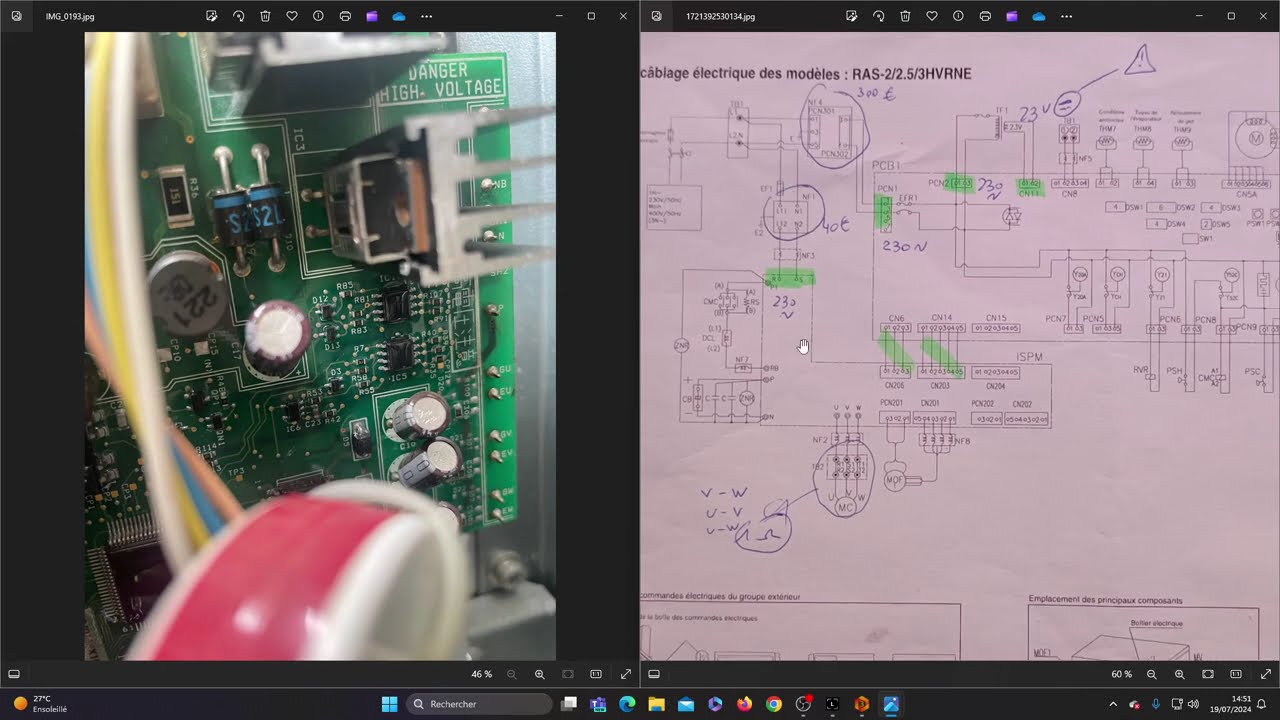Show IMG_0193.jpg at actual size
Screen dimensions: 1280x720
596,674
